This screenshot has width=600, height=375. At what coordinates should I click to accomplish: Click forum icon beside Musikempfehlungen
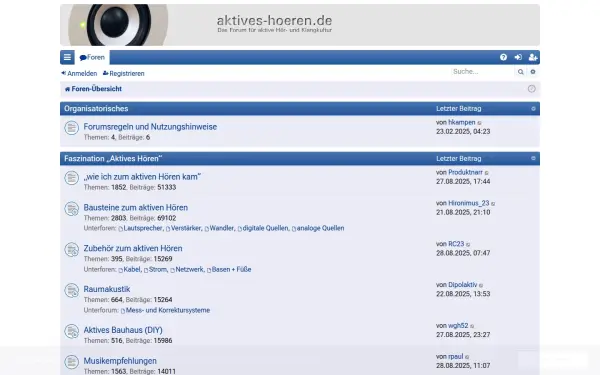click(72, 362)
